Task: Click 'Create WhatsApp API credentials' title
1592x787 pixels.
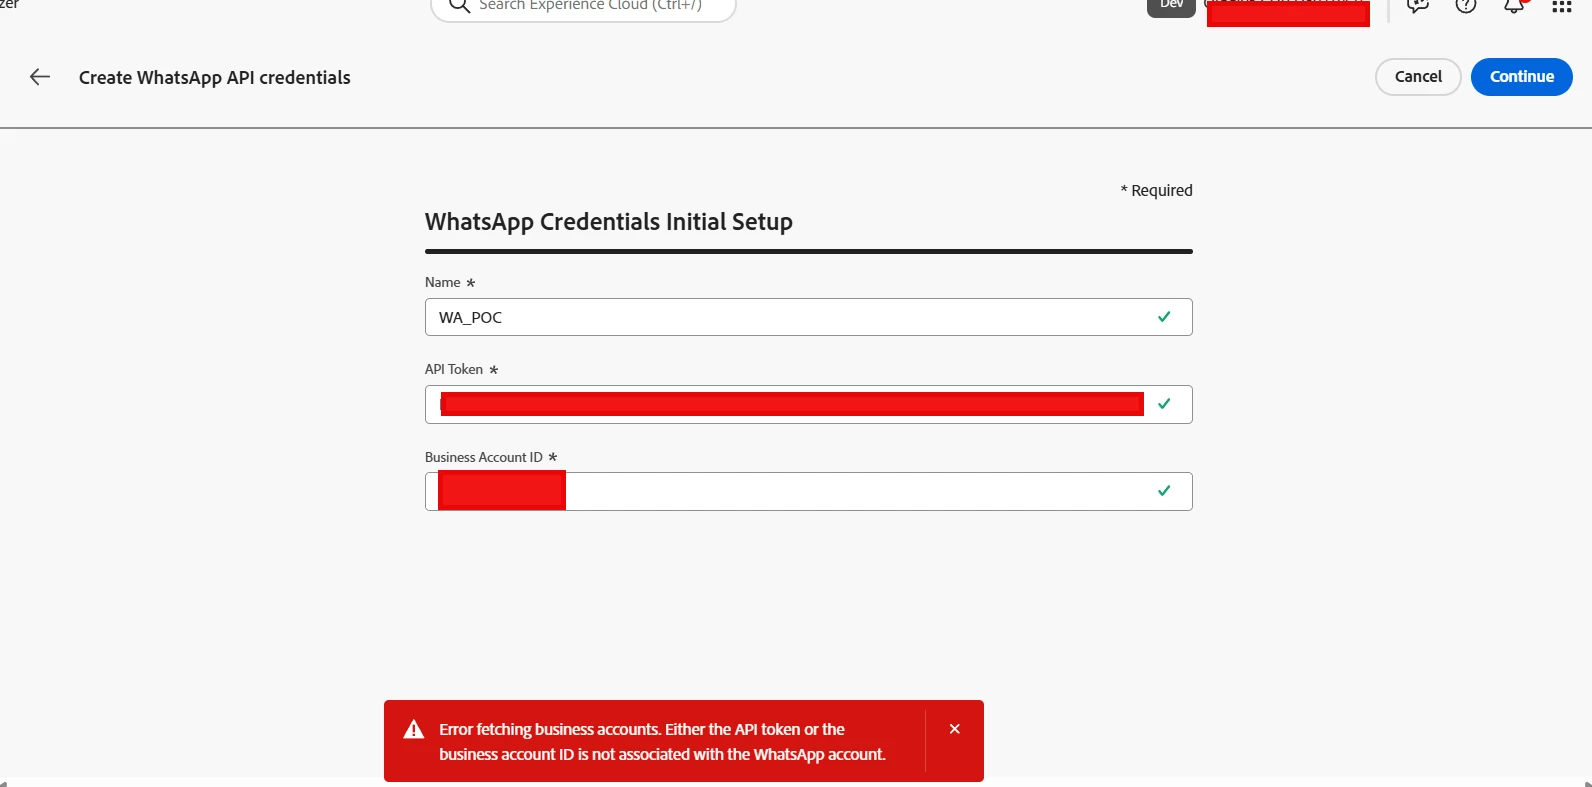Action: (215, 77)
